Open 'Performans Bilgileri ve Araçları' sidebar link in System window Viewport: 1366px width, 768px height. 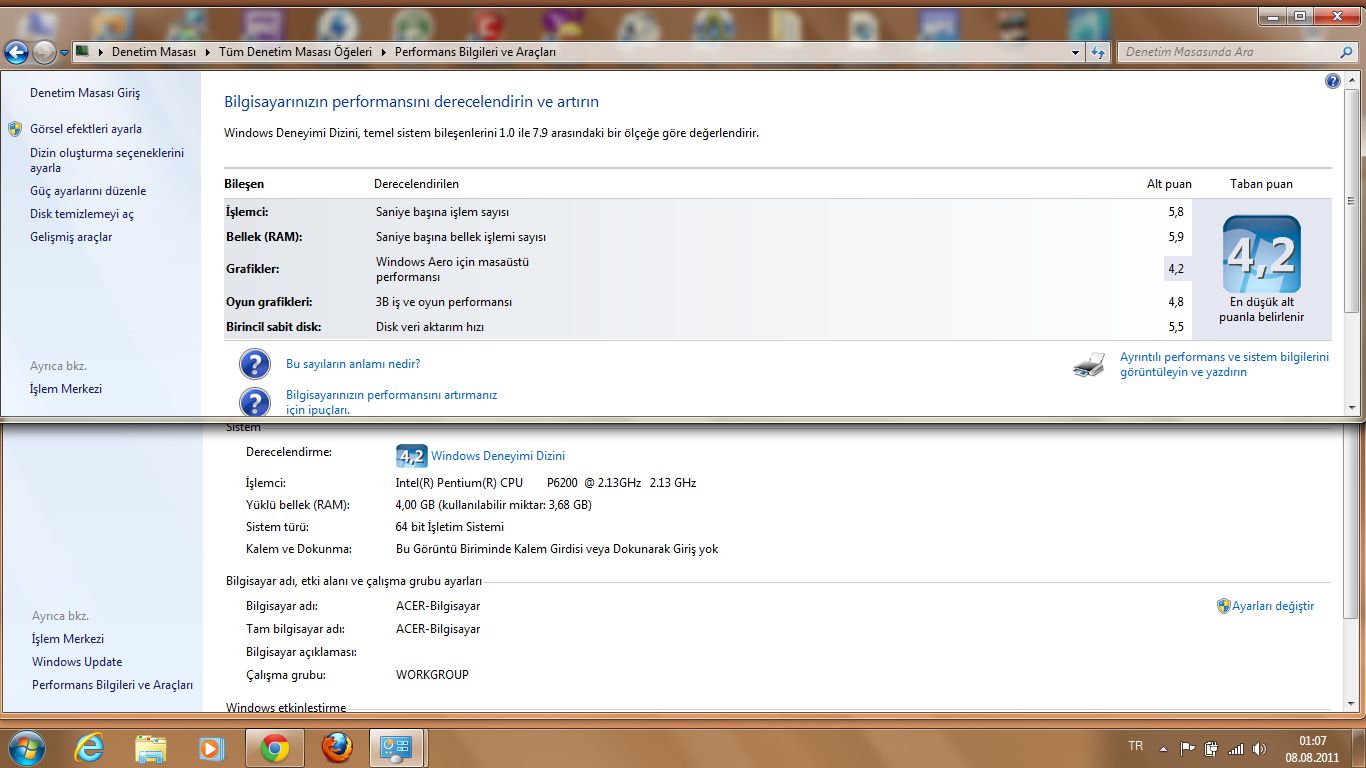(112, 685)
